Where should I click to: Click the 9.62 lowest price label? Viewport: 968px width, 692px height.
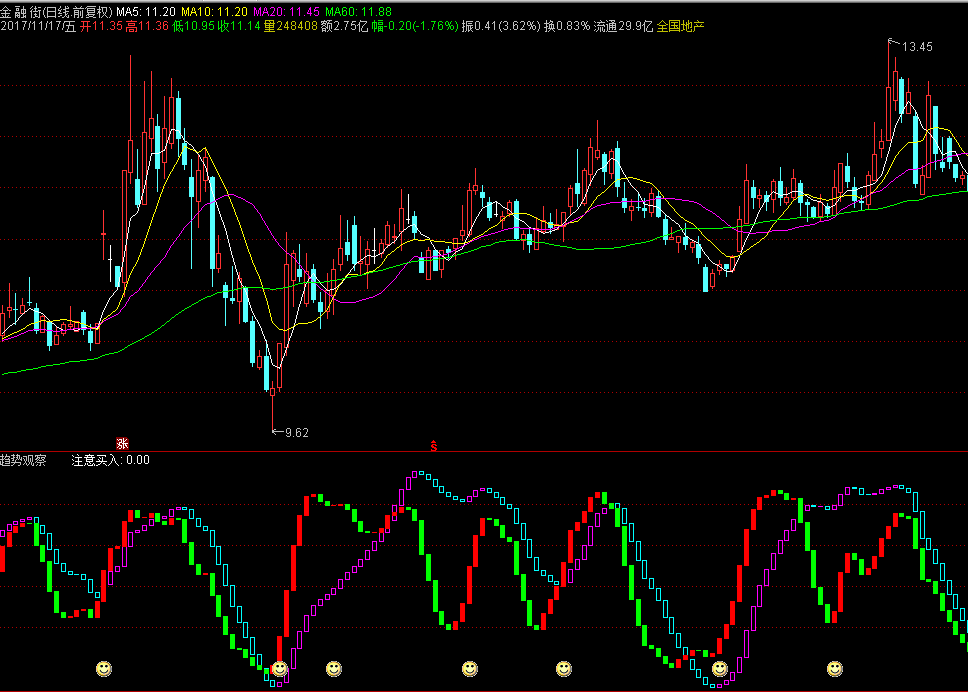[x=297, y=433]
